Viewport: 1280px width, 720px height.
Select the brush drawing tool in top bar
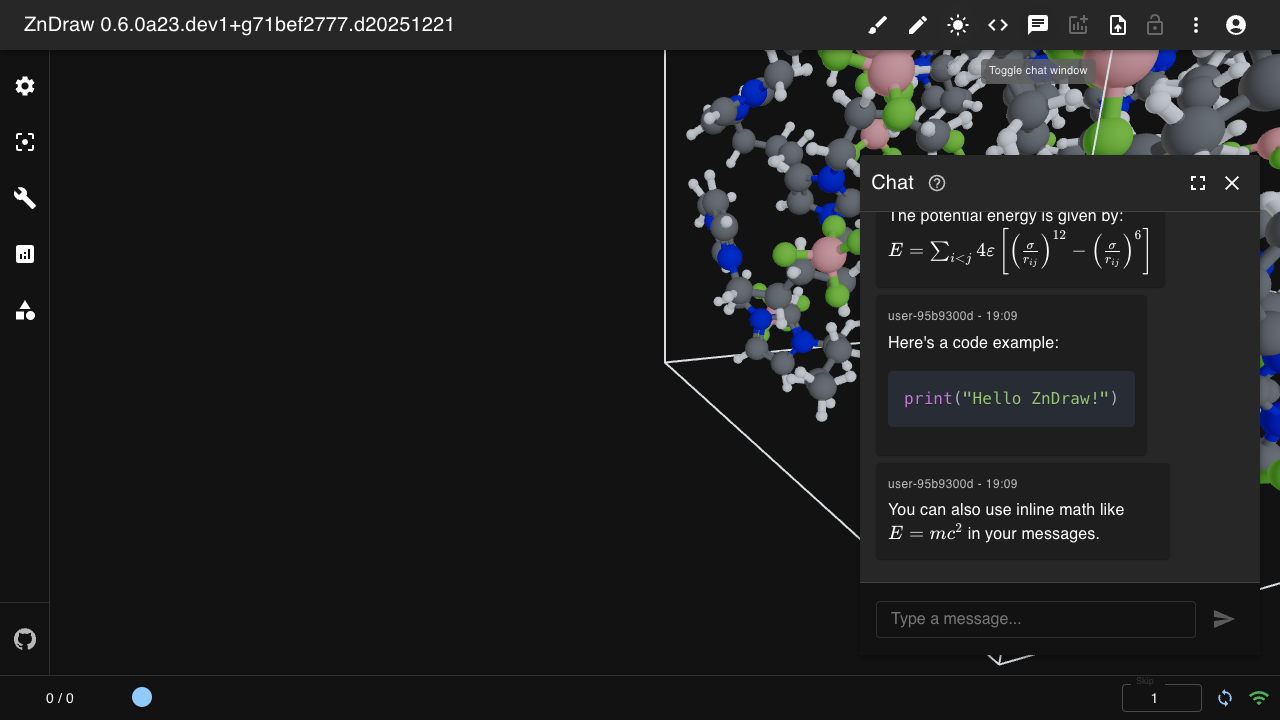[878, 25]
